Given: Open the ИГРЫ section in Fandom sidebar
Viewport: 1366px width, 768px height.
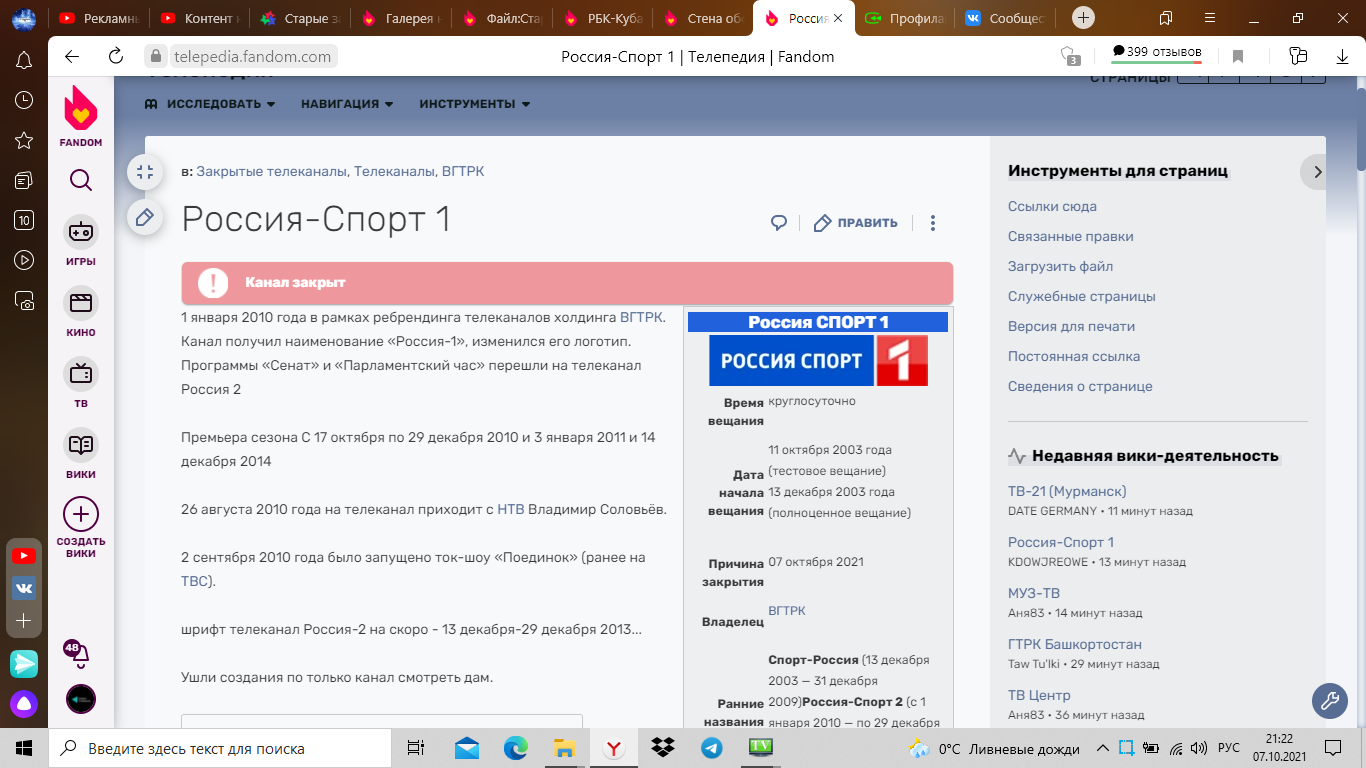Looking at the screenshot, I should (81, 241).
